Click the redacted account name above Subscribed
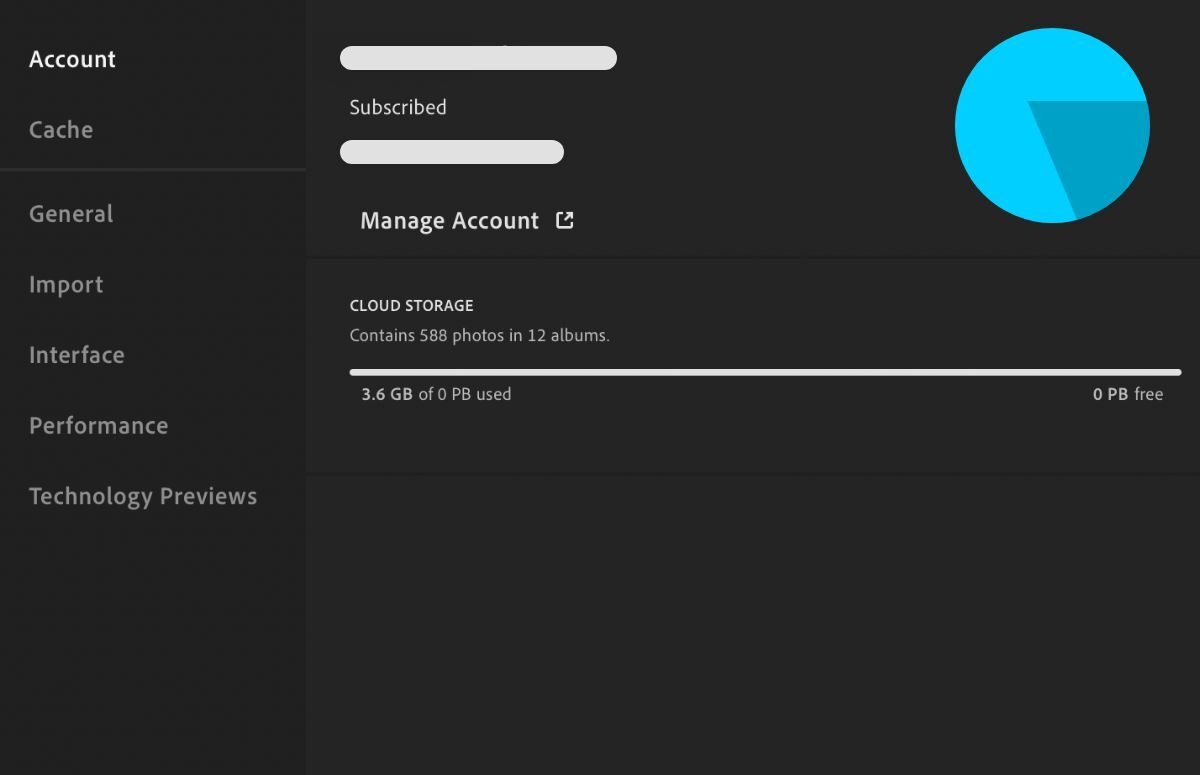The width and height of the screenshot is (1200, 775). coord(478,58)
